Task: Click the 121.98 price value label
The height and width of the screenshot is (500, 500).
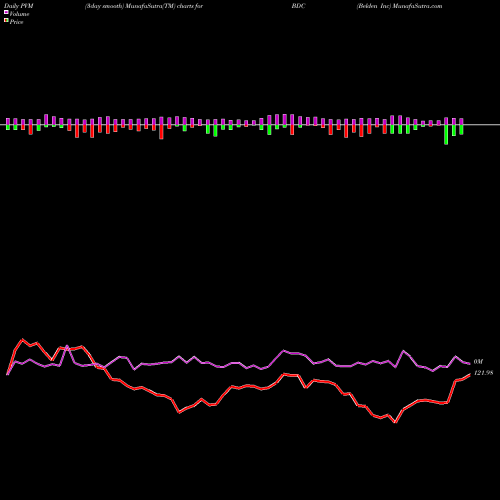Action: [x=483, y=373]
